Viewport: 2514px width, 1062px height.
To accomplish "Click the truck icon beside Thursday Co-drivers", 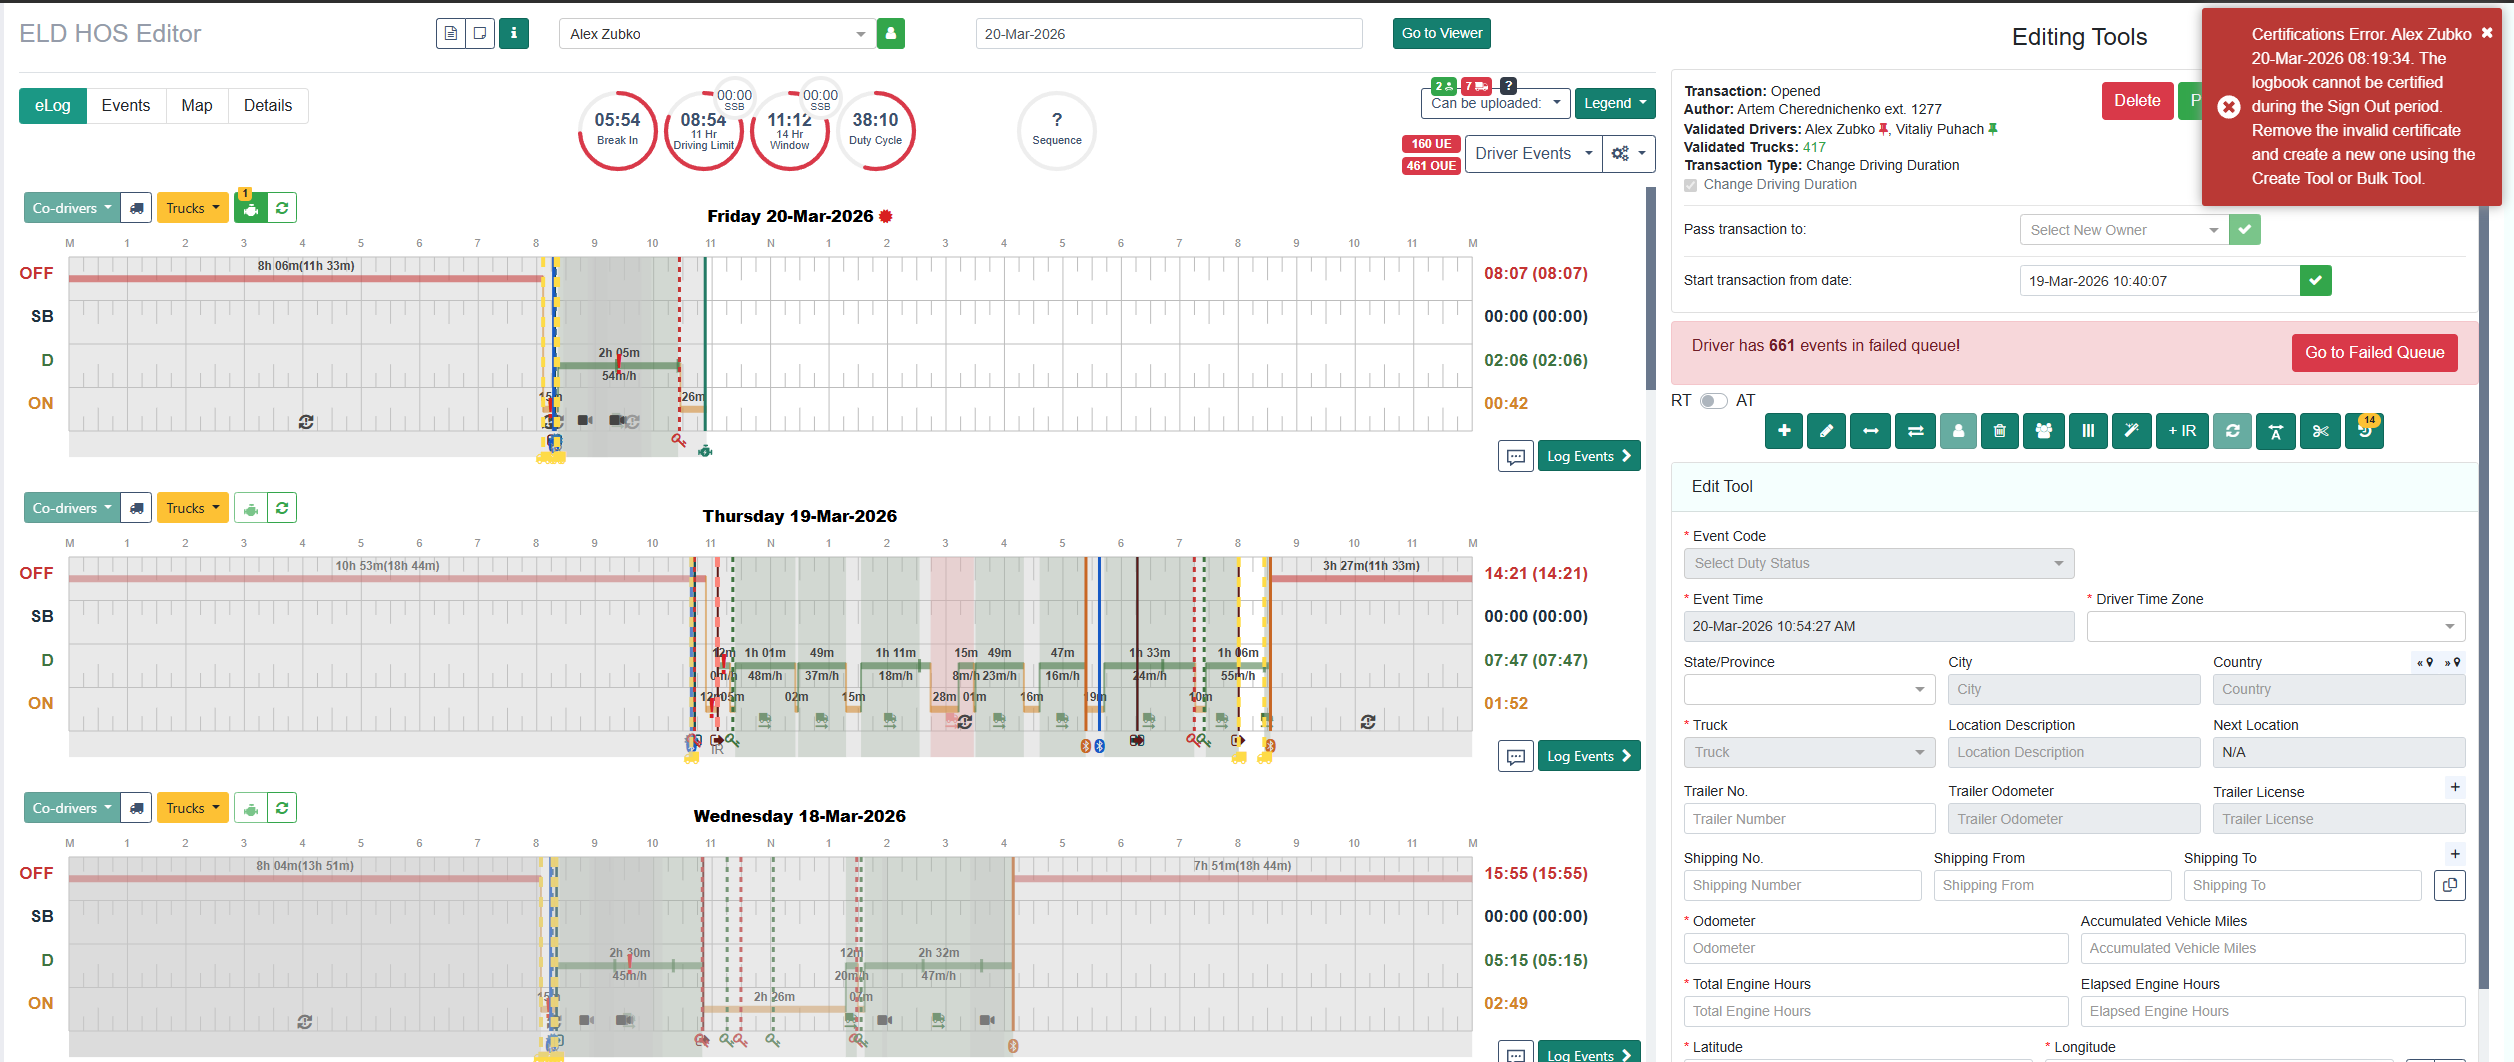I will [x=137, y=508].
